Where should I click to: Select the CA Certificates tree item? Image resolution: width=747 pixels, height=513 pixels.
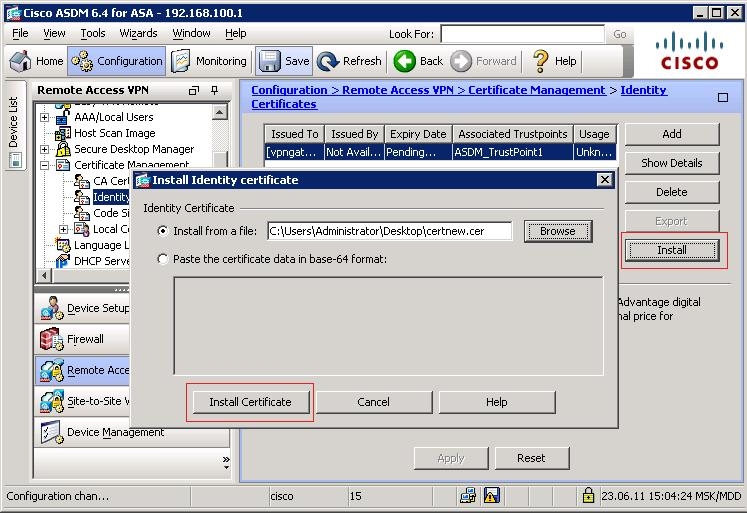pyautogui.click(x=111, y=181)
